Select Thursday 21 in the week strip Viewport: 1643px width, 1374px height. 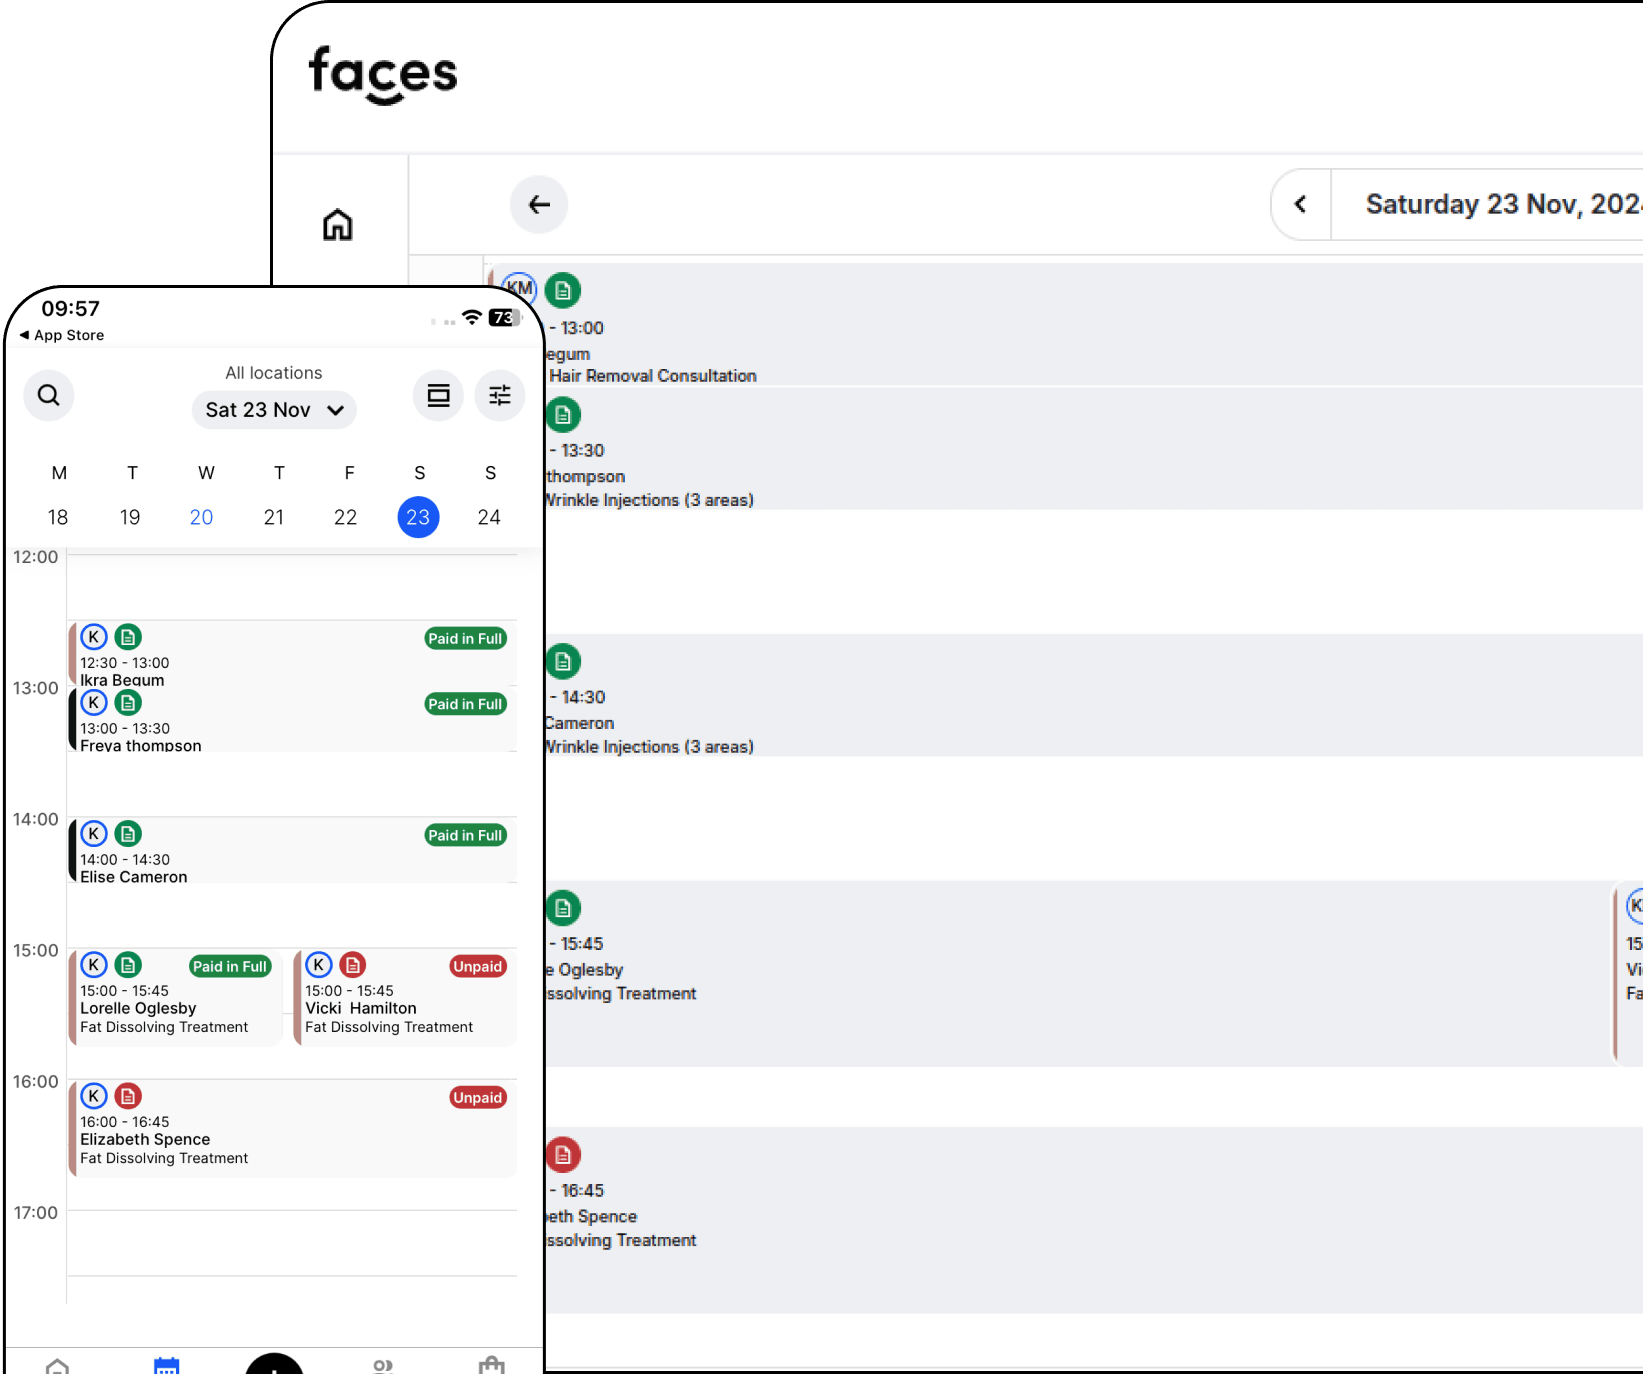[274, 517]
